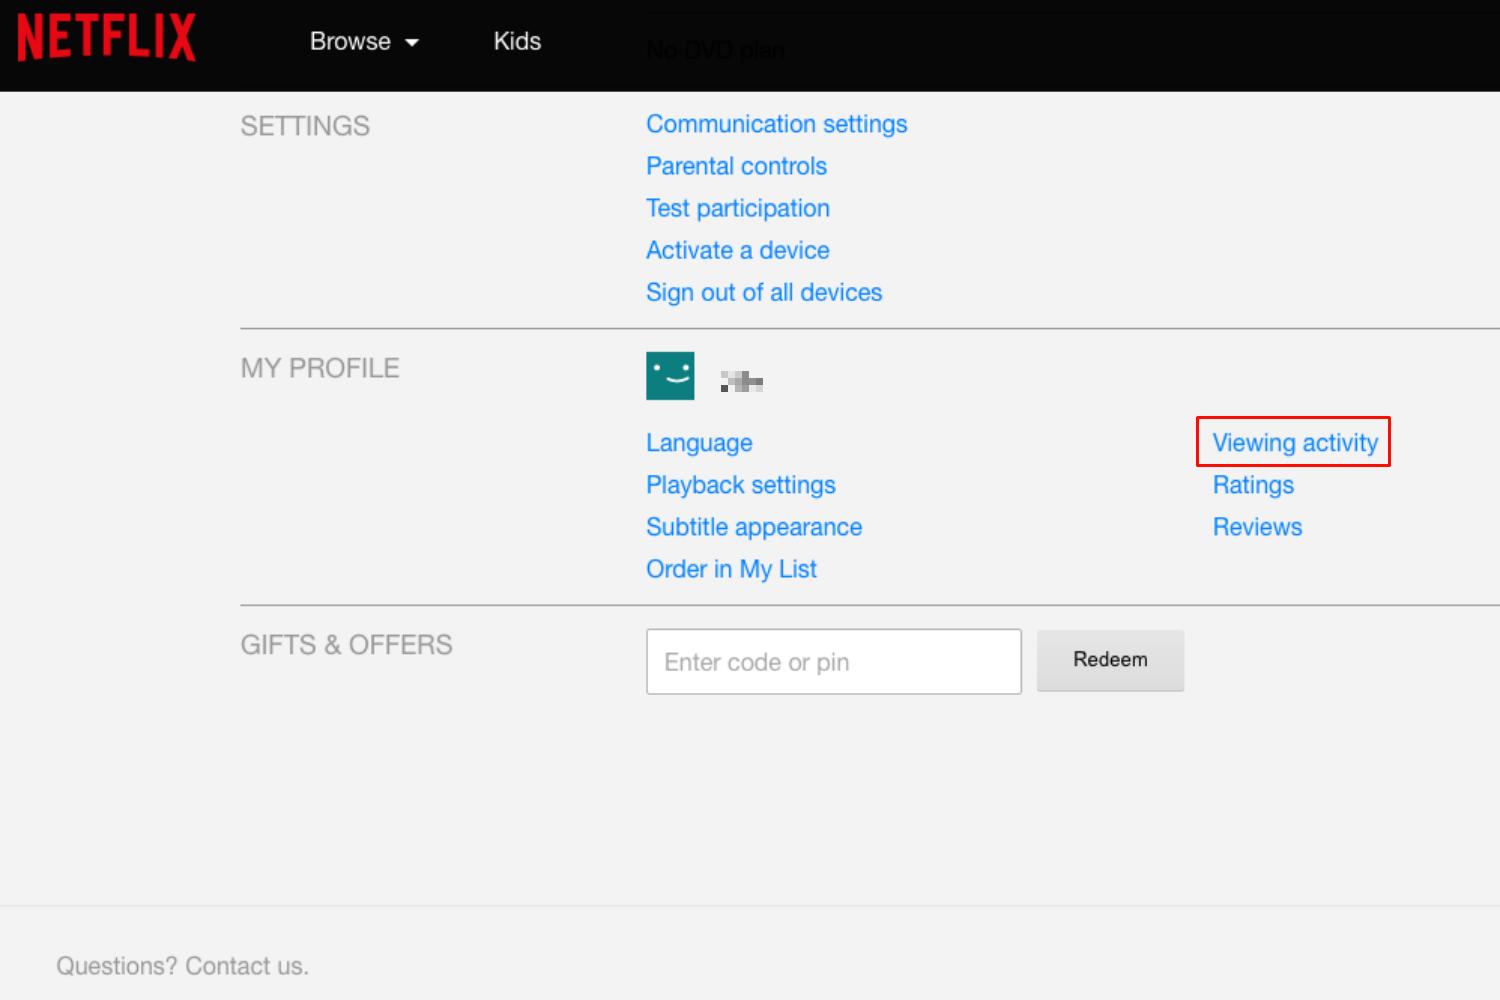Open Ratings link

(x=1253, y=485)
